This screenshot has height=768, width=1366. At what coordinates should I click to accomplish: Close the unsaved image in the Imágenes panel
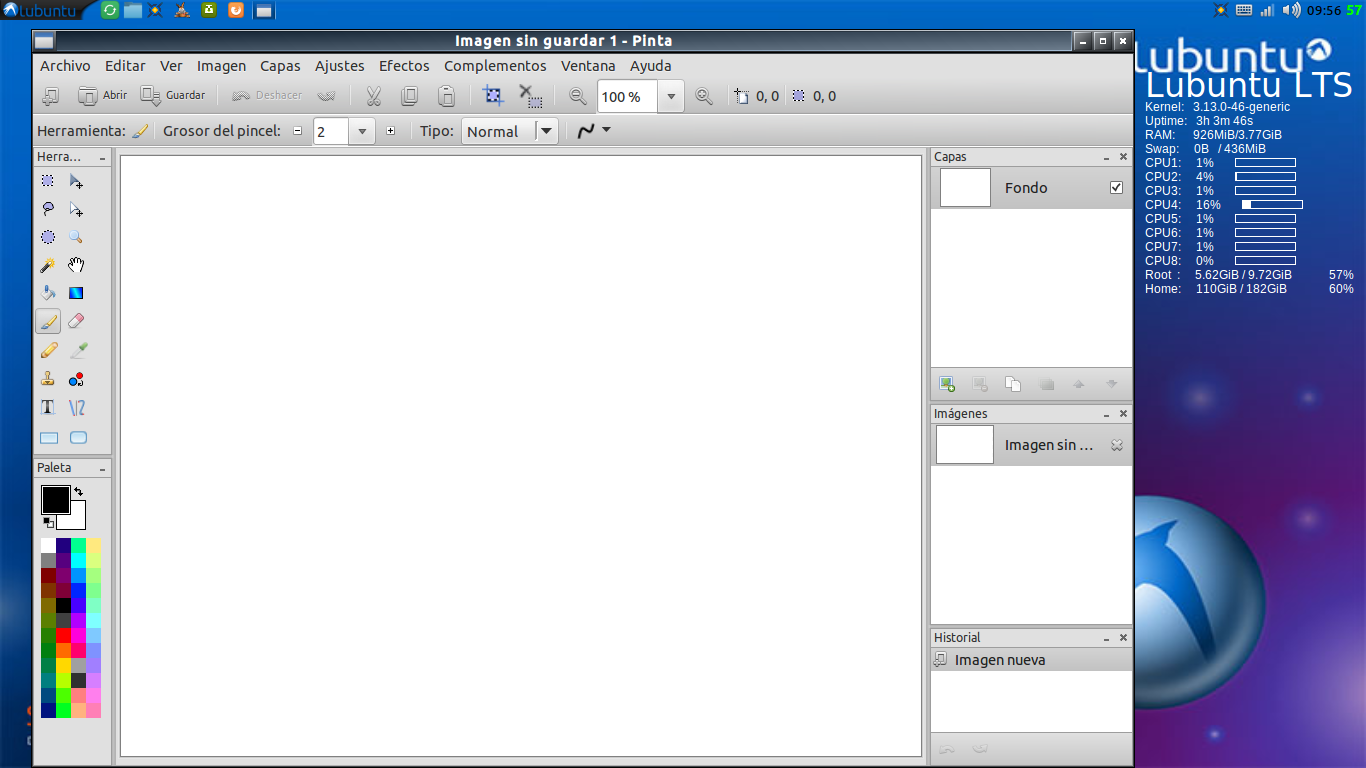tap(1117, 445)
